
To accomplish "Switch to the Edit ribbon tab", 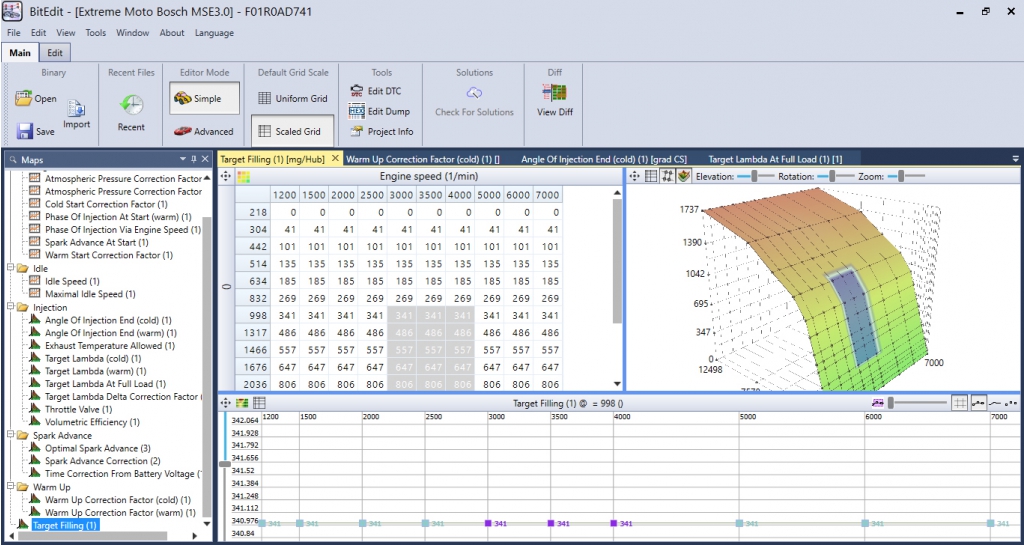I will (x=56, y=53).
